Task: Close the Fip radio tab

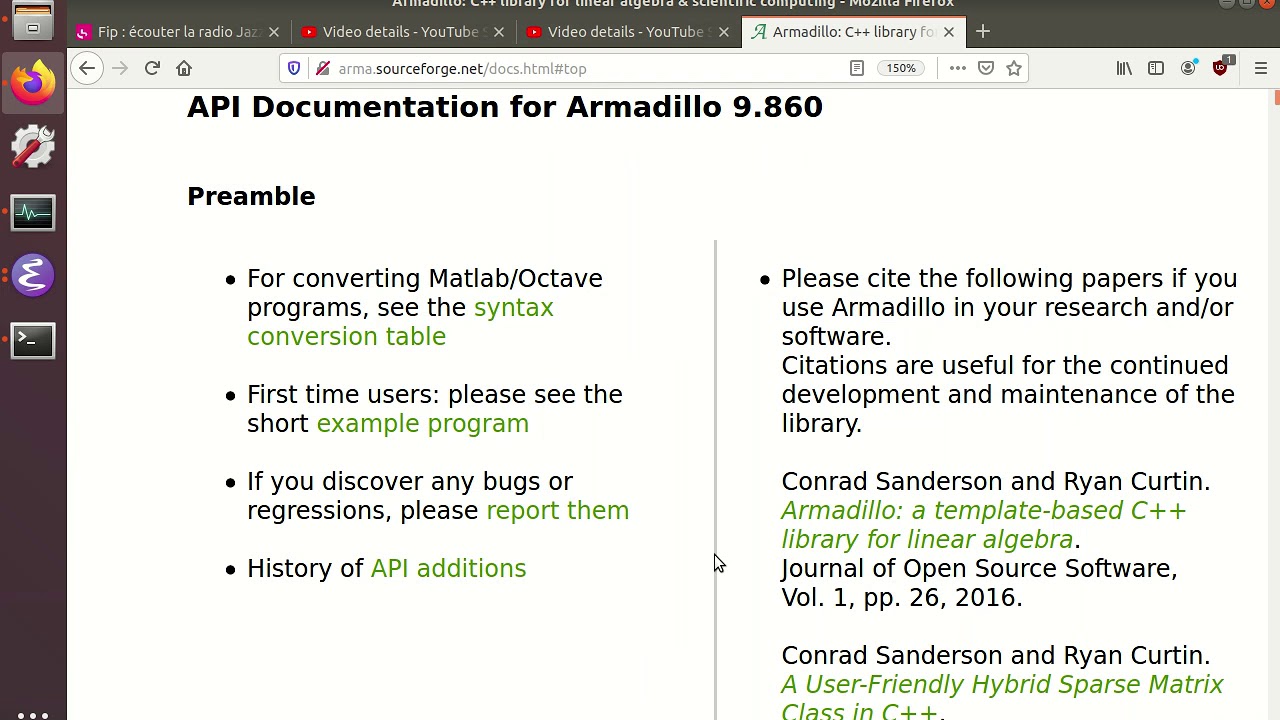Action: (274, 32)
